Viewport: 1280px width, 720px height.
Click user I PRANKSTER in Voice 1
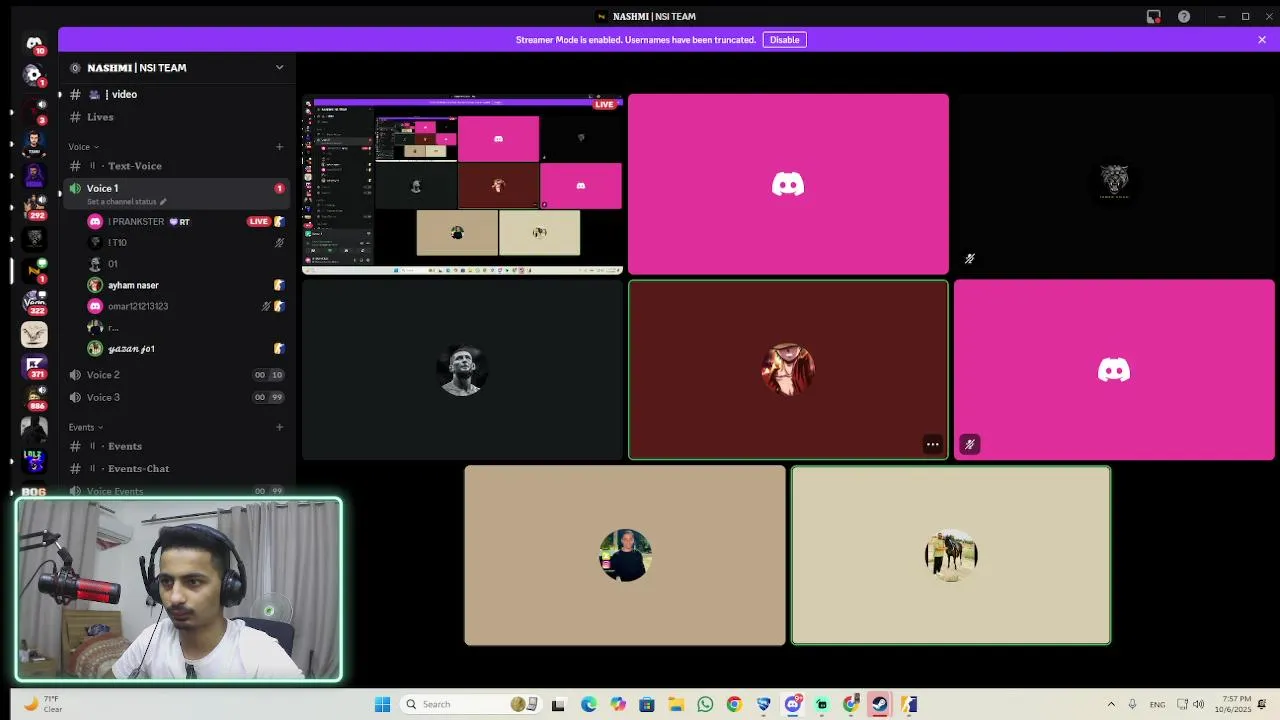pos(186,221)
